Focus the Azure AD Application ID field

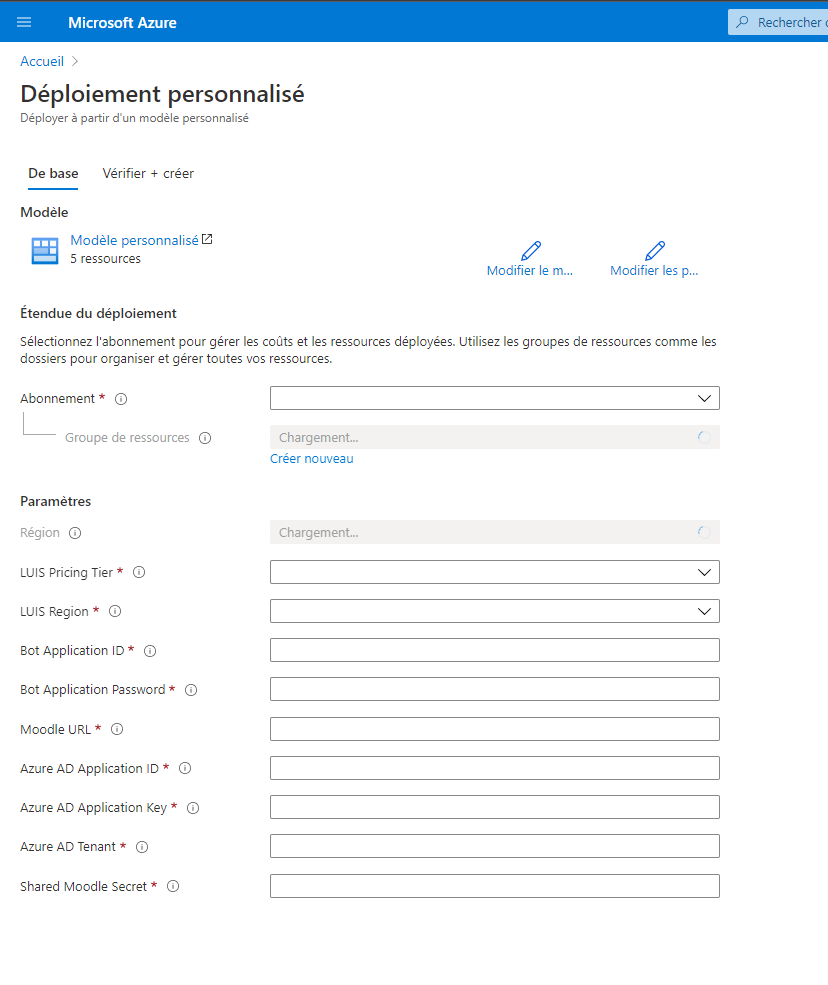click(x=495, y=768)
